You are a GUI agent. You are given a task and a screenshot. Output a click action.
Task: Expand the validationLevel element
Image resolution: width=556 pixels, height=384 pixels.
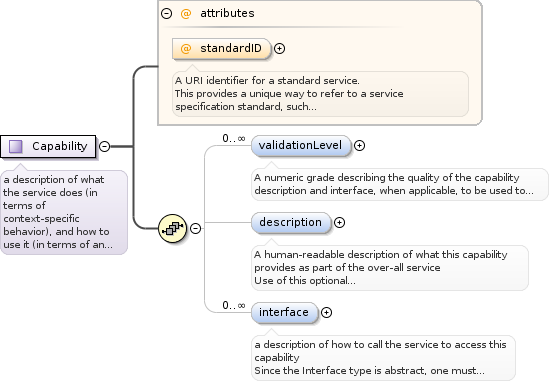point(360,145)
